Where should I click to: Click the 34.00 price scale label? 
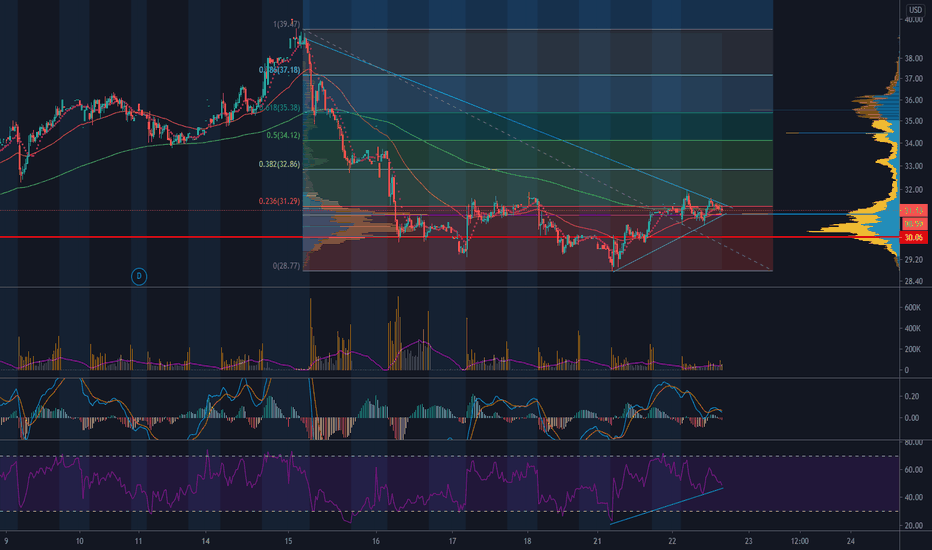(x=914, y=143)
